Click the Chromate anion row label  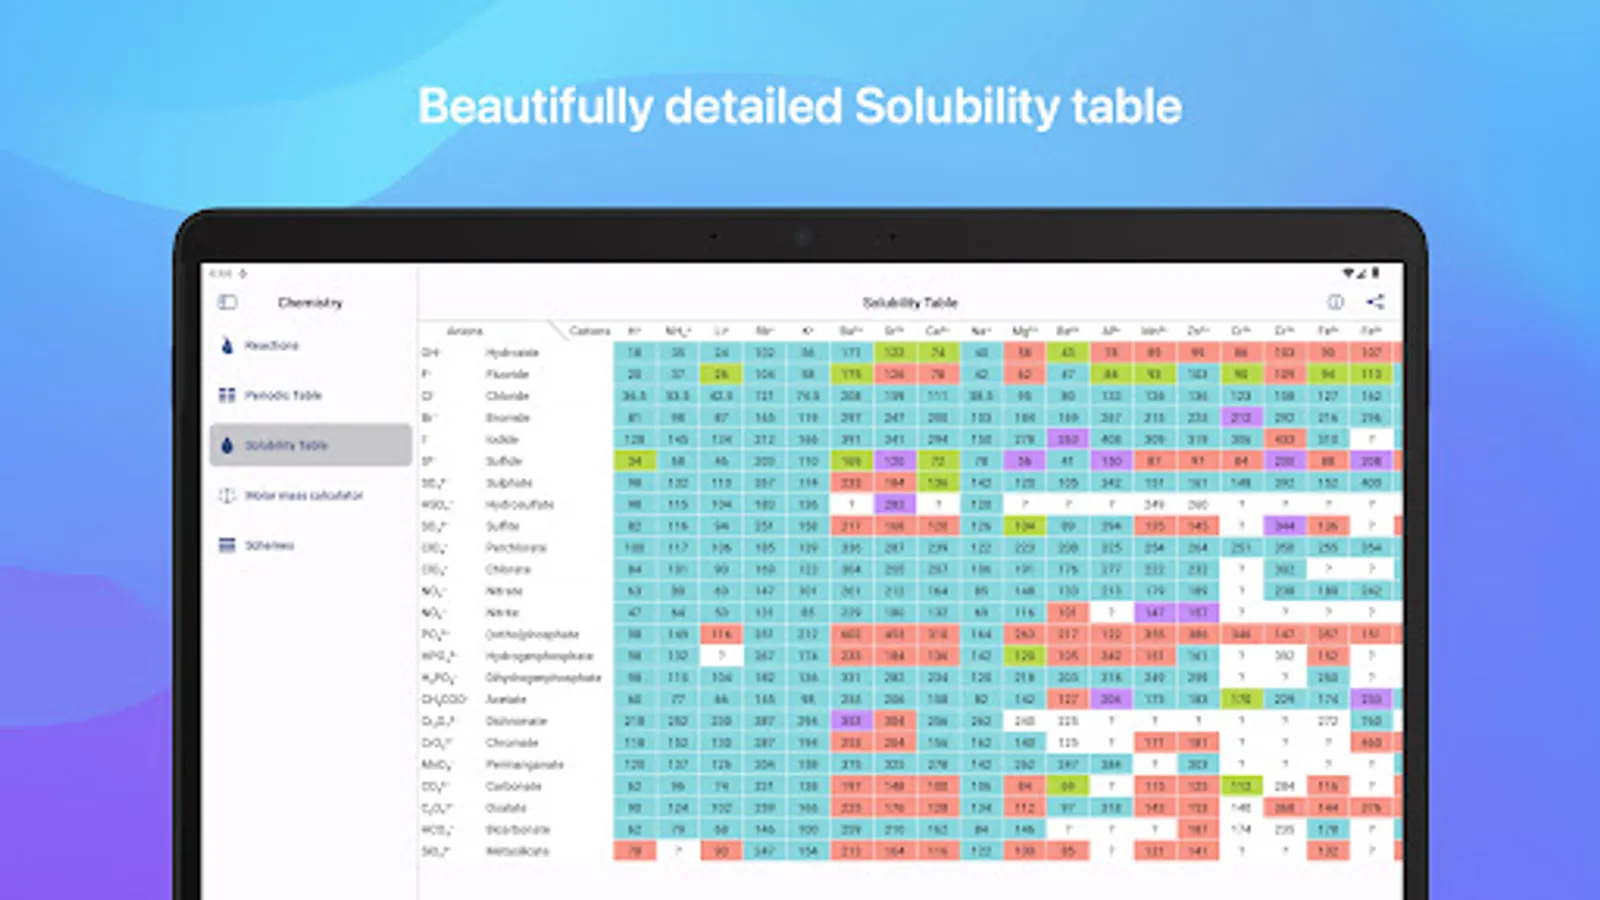512,743
